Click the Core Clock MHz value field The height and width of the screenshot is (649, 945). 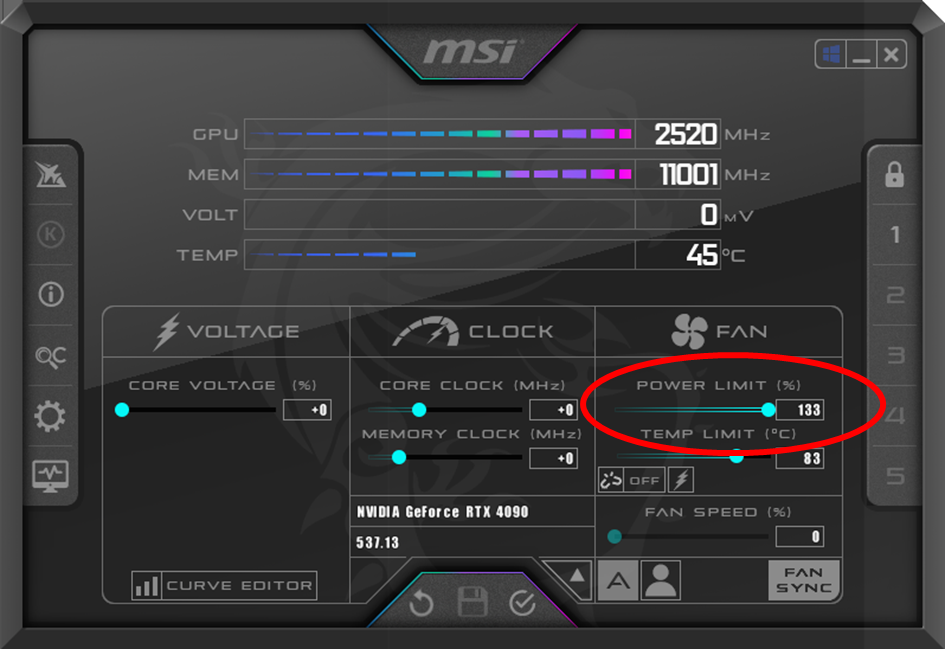coord(553,410)
